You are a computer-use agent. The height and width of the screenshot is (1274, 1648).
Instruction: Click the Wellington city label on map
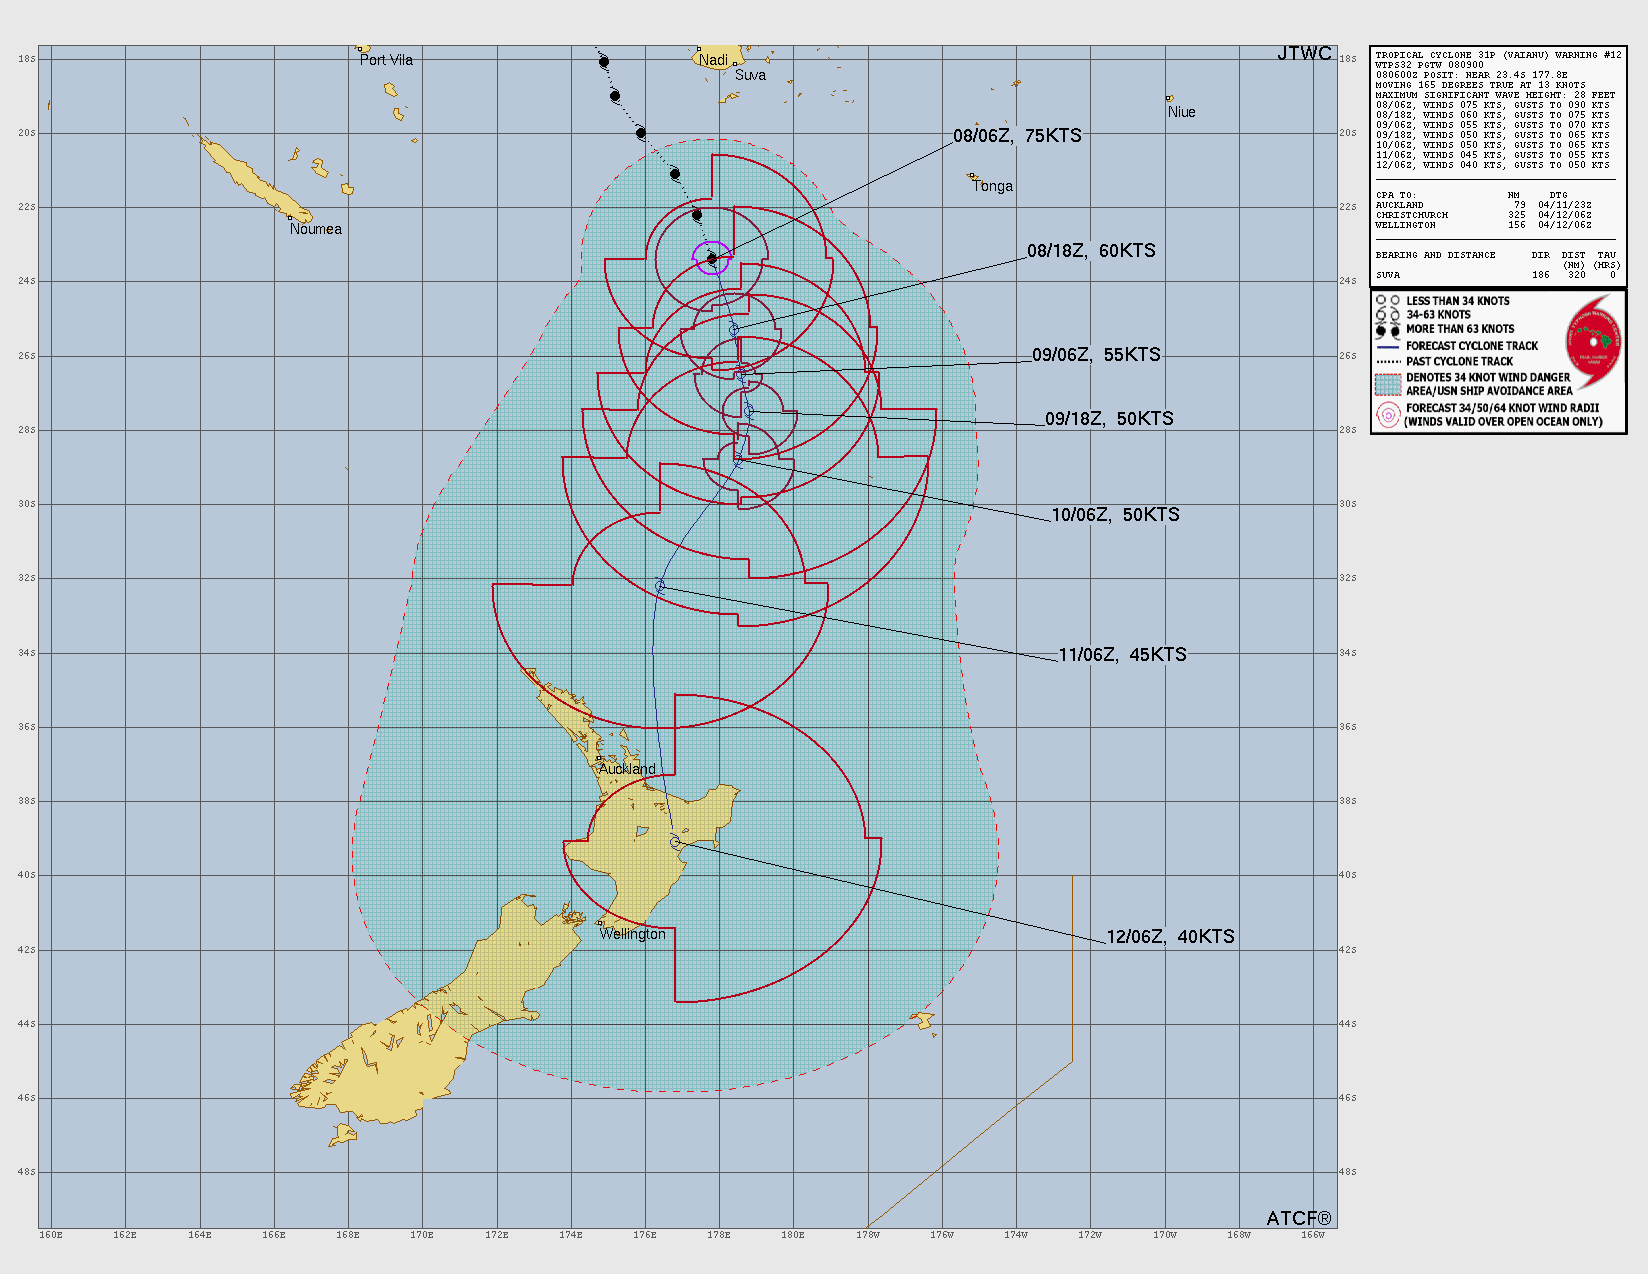pyautogui.click(x=632, y=934)
